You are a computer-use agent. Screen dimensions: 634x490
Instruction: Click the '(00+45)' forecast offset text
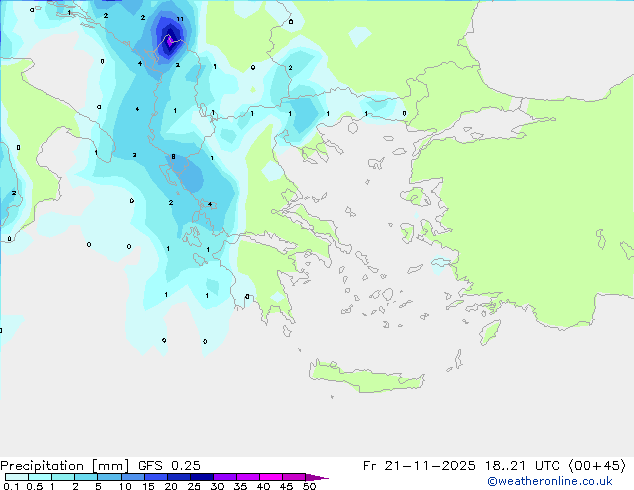coord(597,466)
